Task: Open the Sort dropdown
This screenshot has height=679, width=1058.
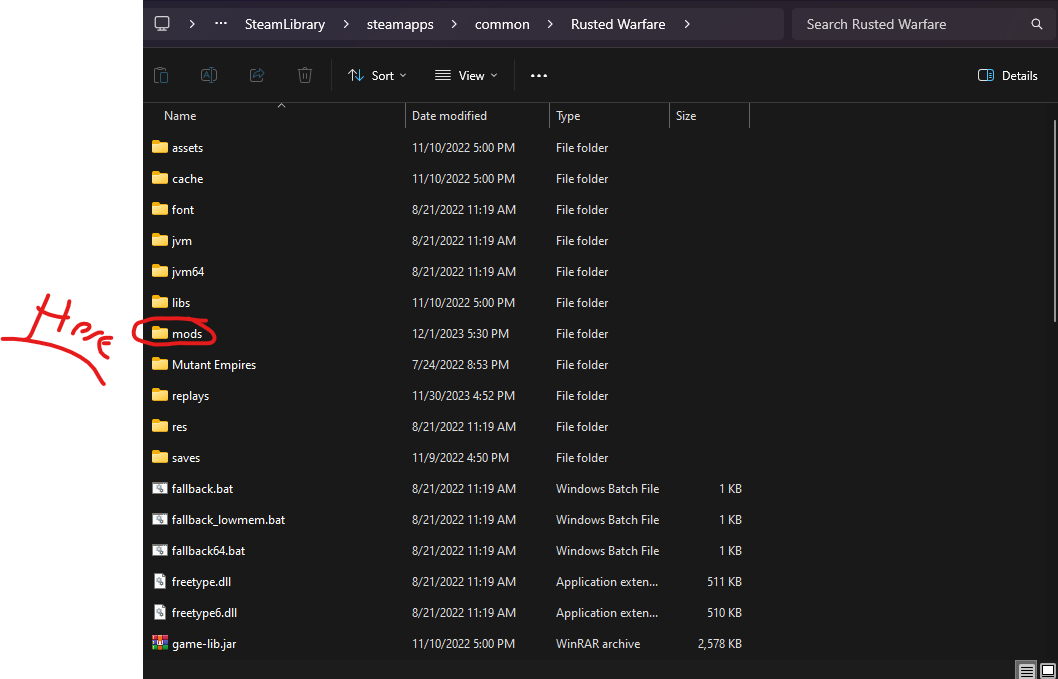Action: tap(377, 75)
